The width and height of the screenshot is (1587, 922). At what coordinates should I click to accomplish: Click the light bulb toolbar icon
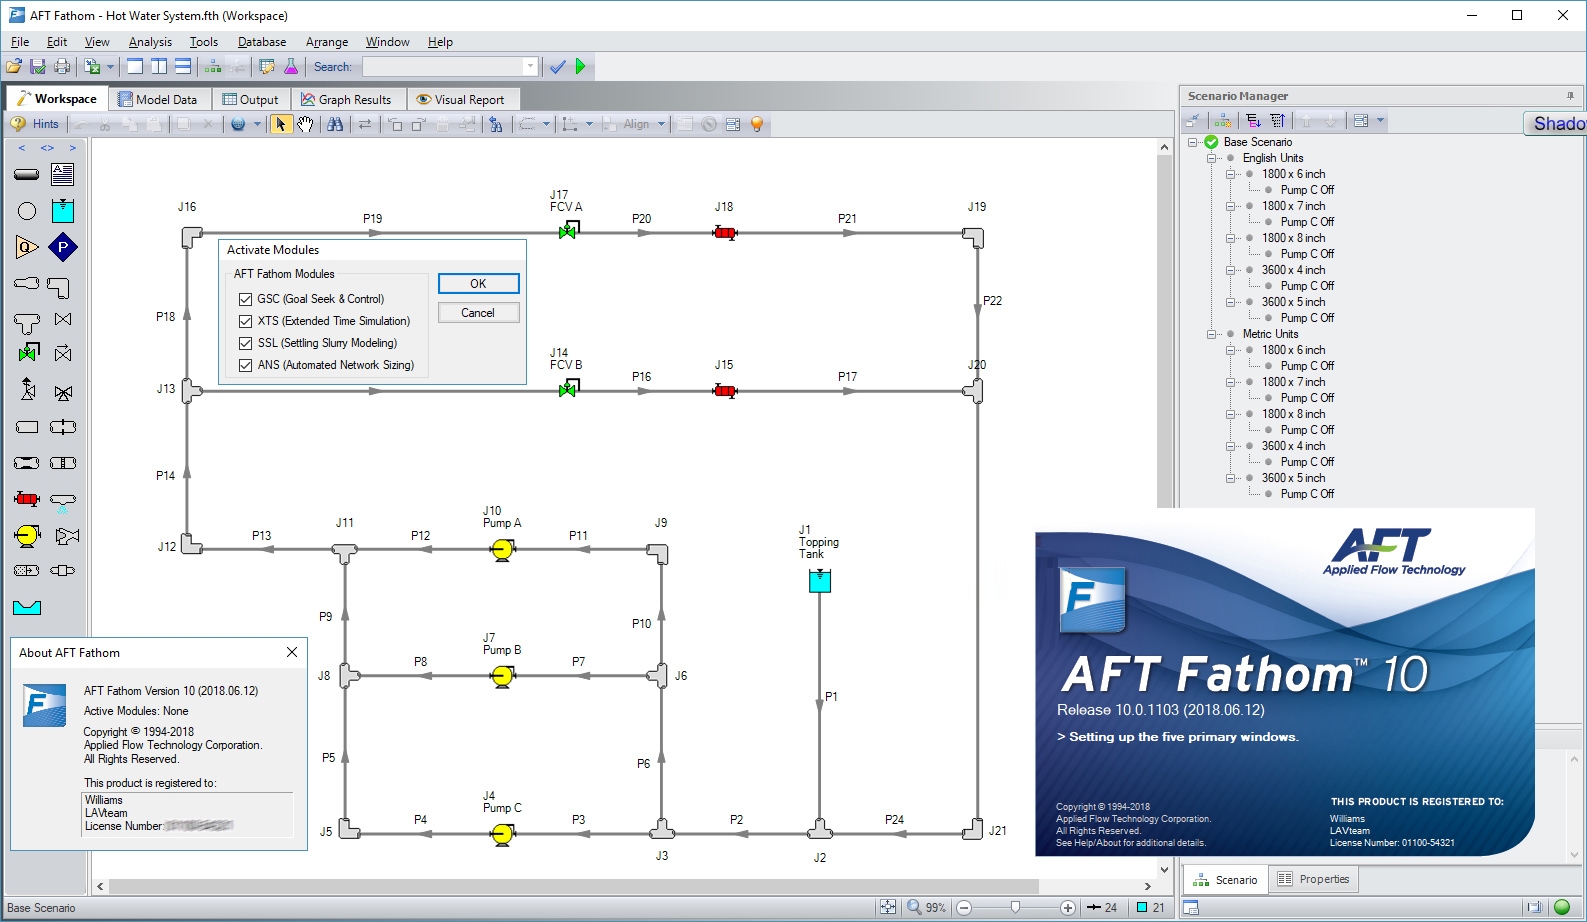tap(757, 124)
